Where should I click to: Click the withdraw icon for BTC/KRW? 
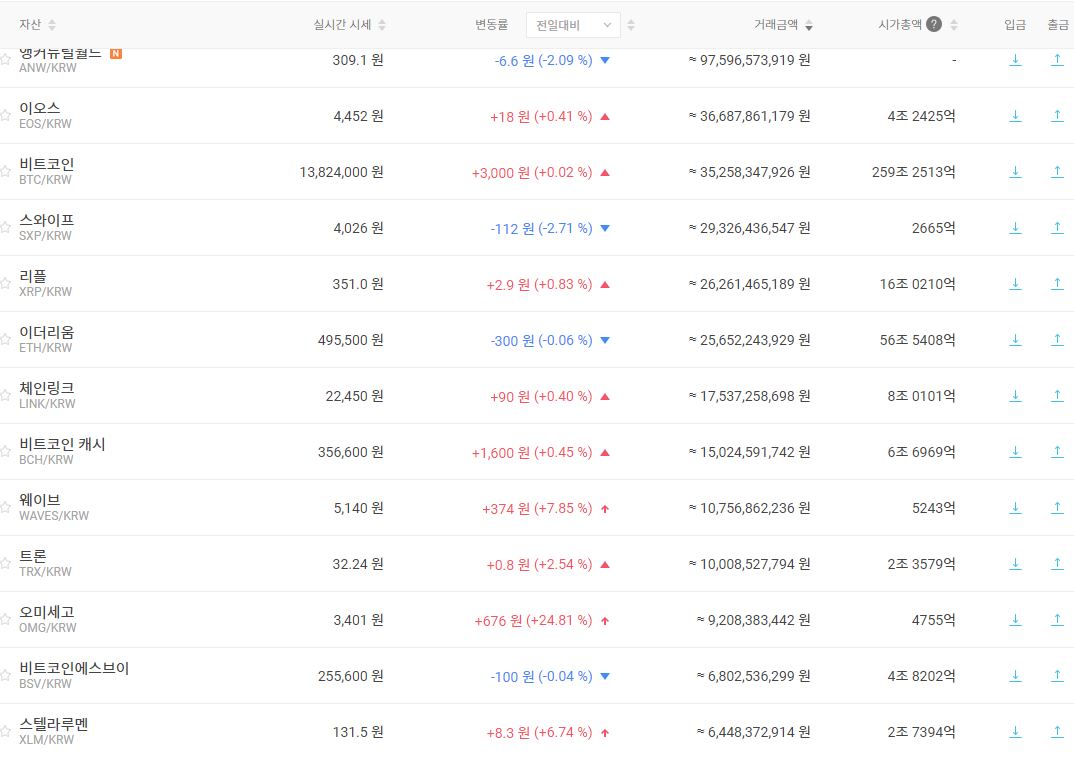(x=1057, y=172)
